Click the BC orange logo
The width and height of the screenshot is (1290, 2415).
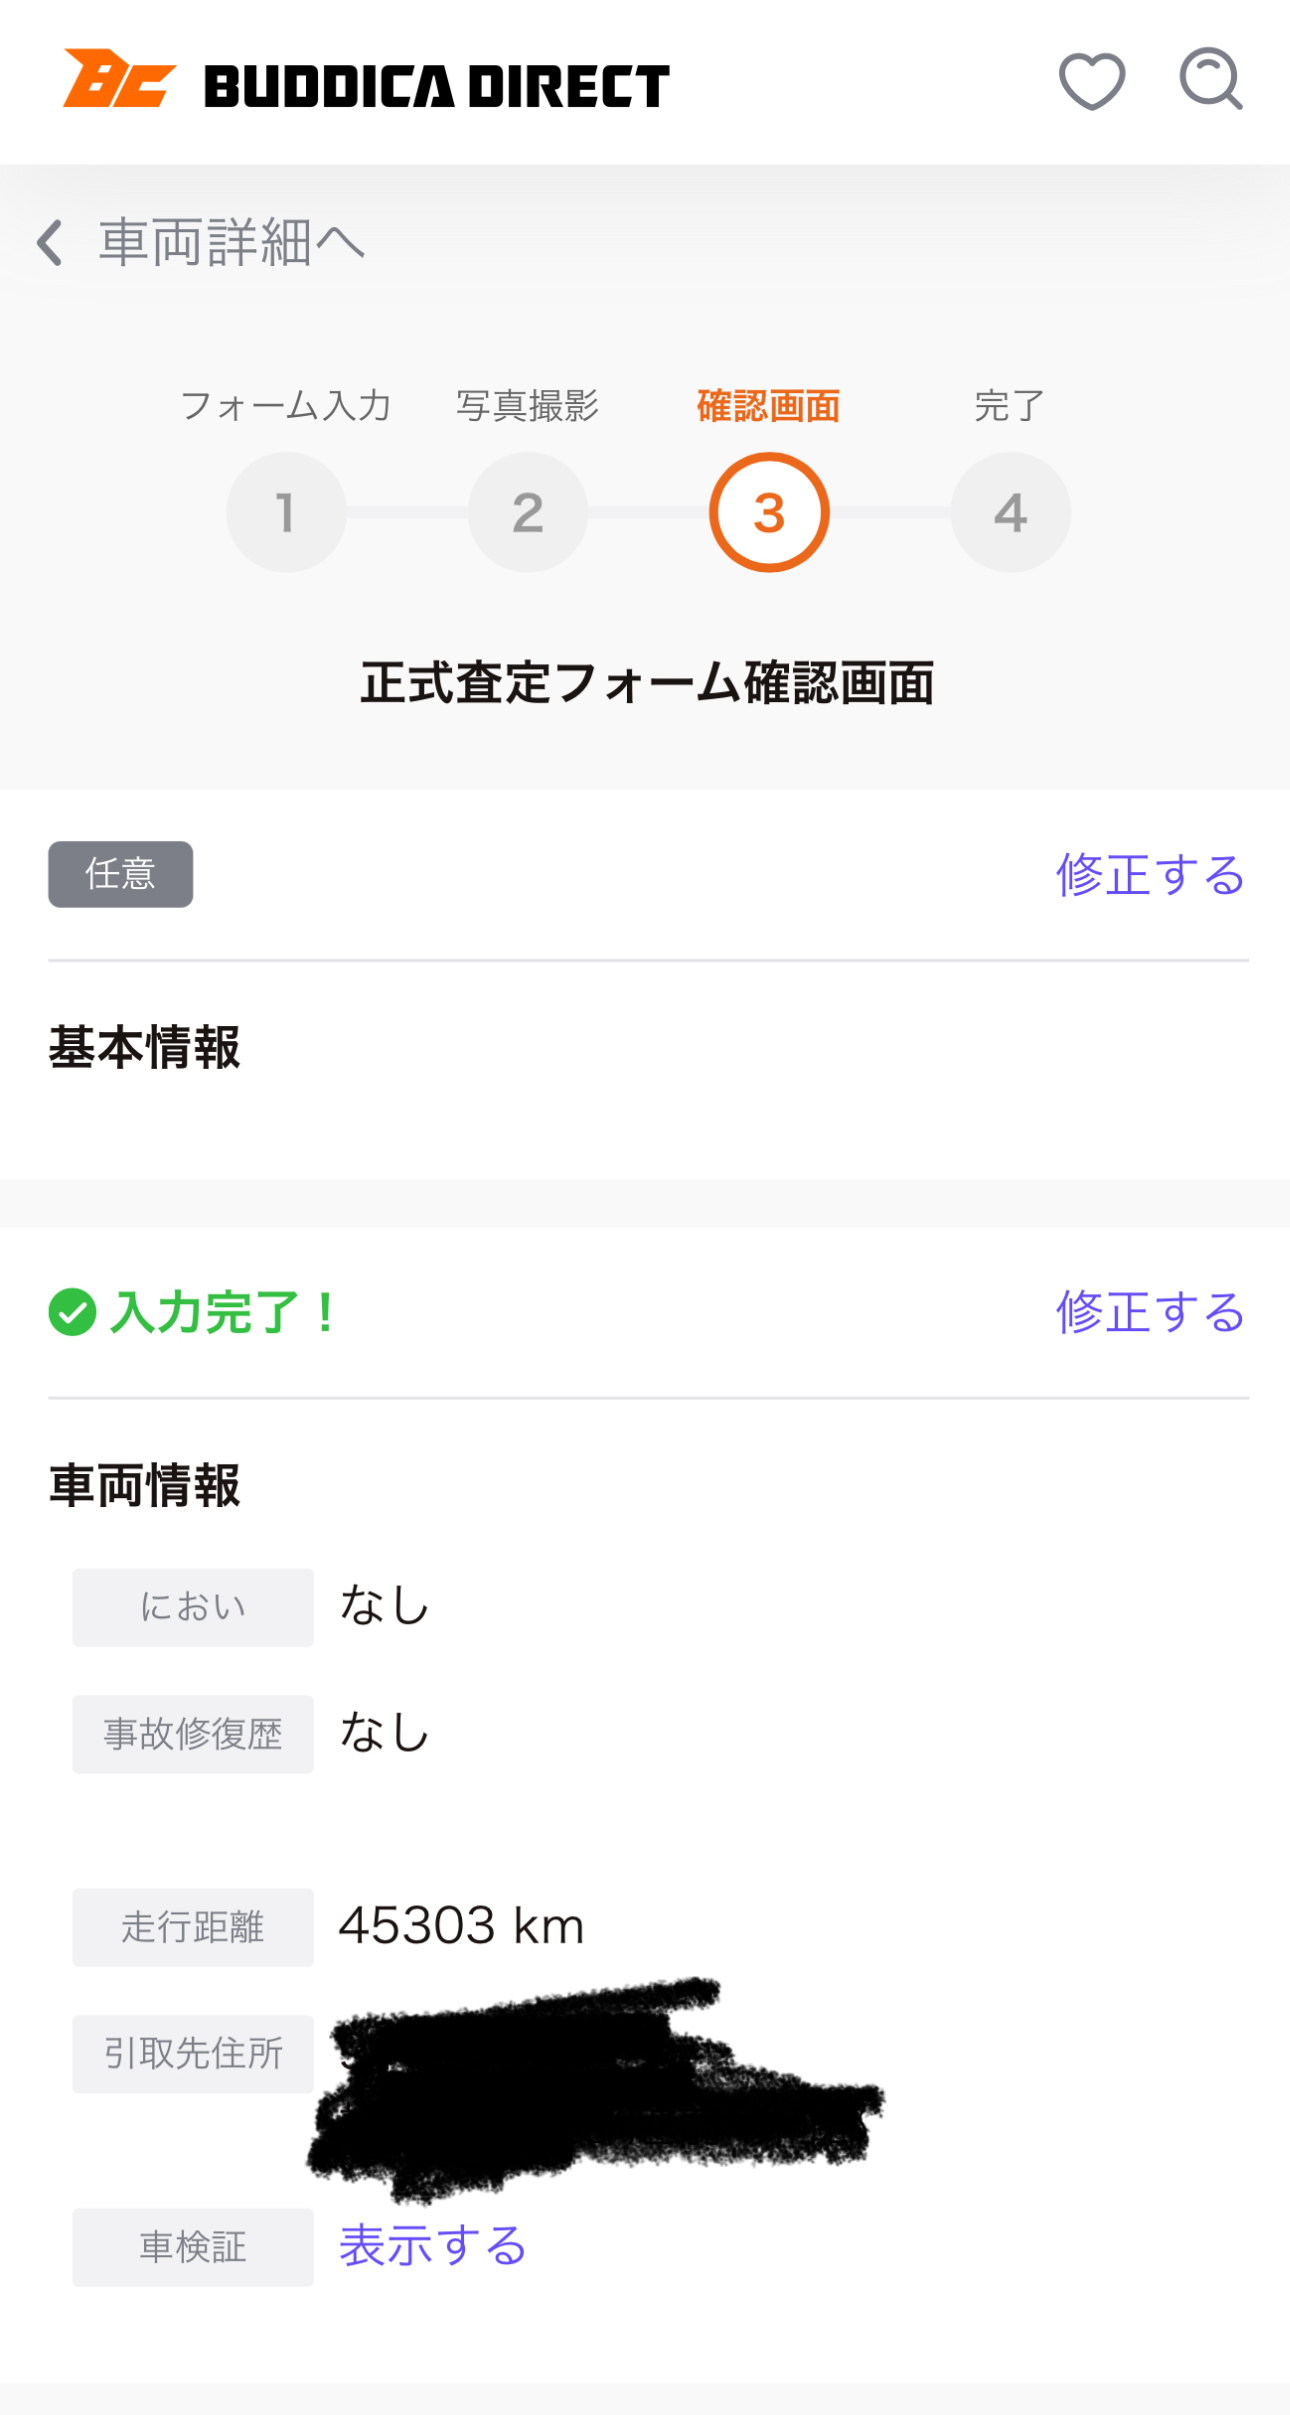(118, 79)
